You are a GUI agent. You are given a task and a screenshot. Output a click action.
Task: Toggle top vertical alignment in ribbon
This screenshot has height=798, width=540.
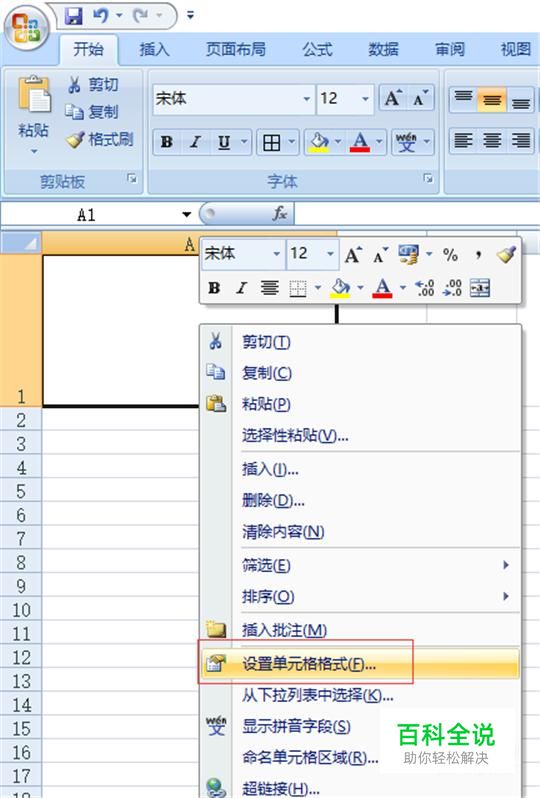pyautogui.click(x=463, y=99)
